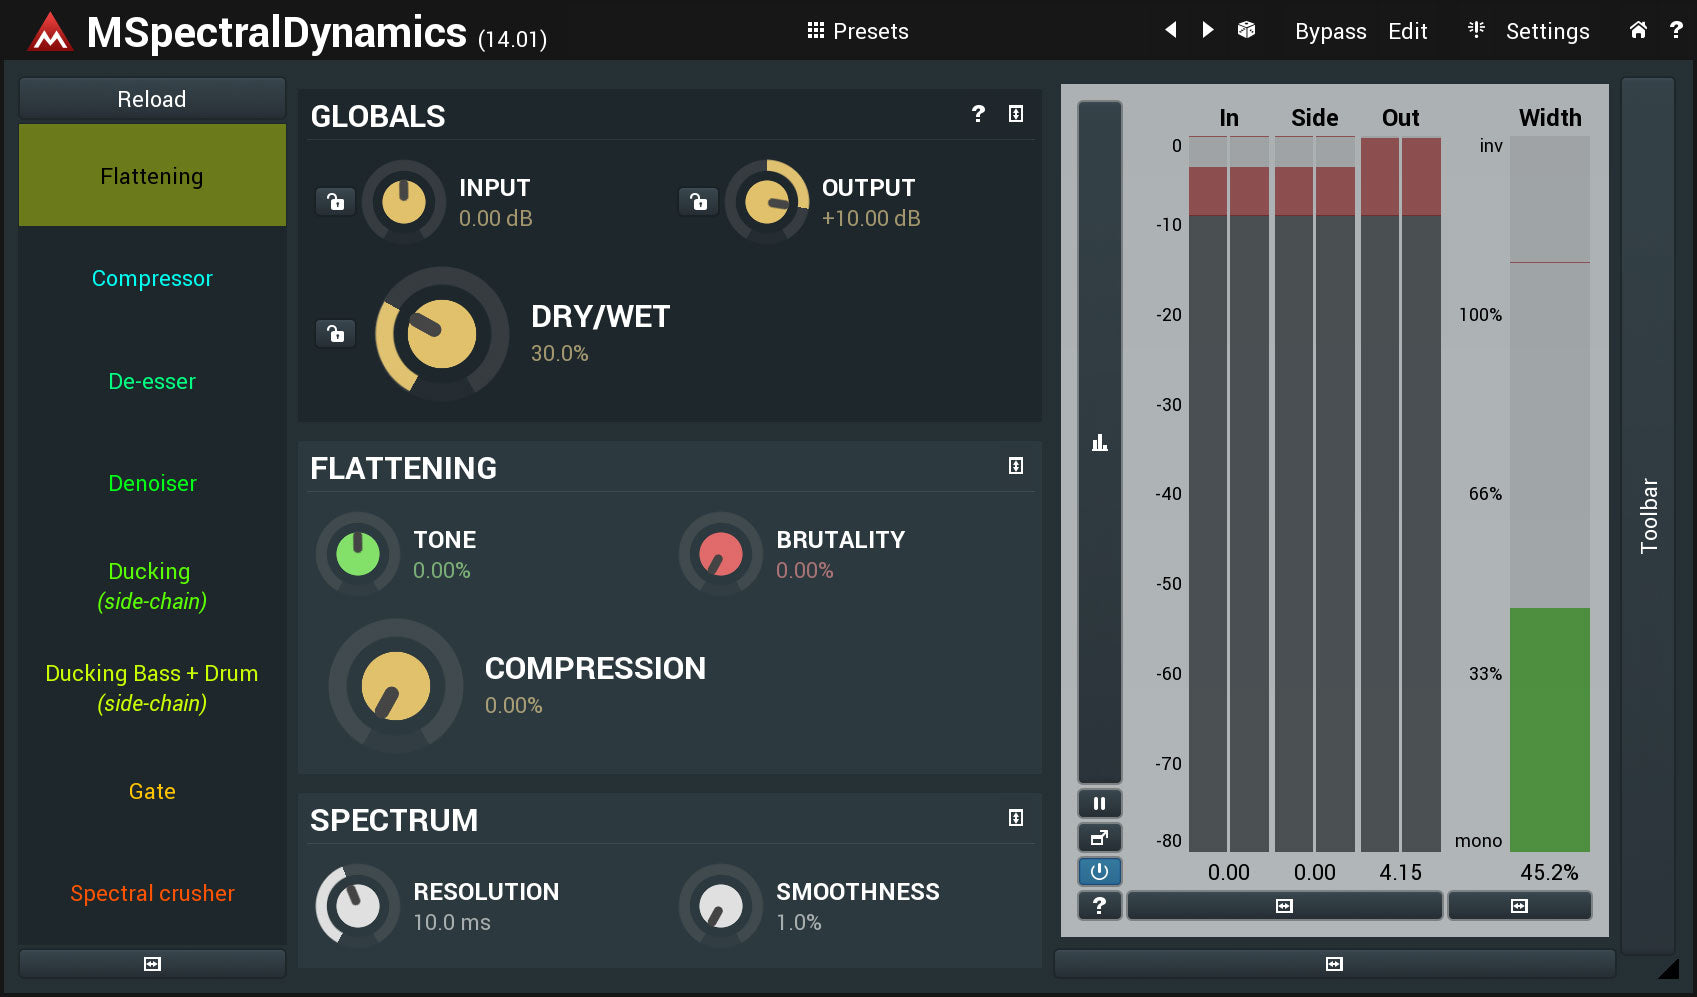Pause the meter display
This screenshot has height=997, width=1697.
point(1099,803)
